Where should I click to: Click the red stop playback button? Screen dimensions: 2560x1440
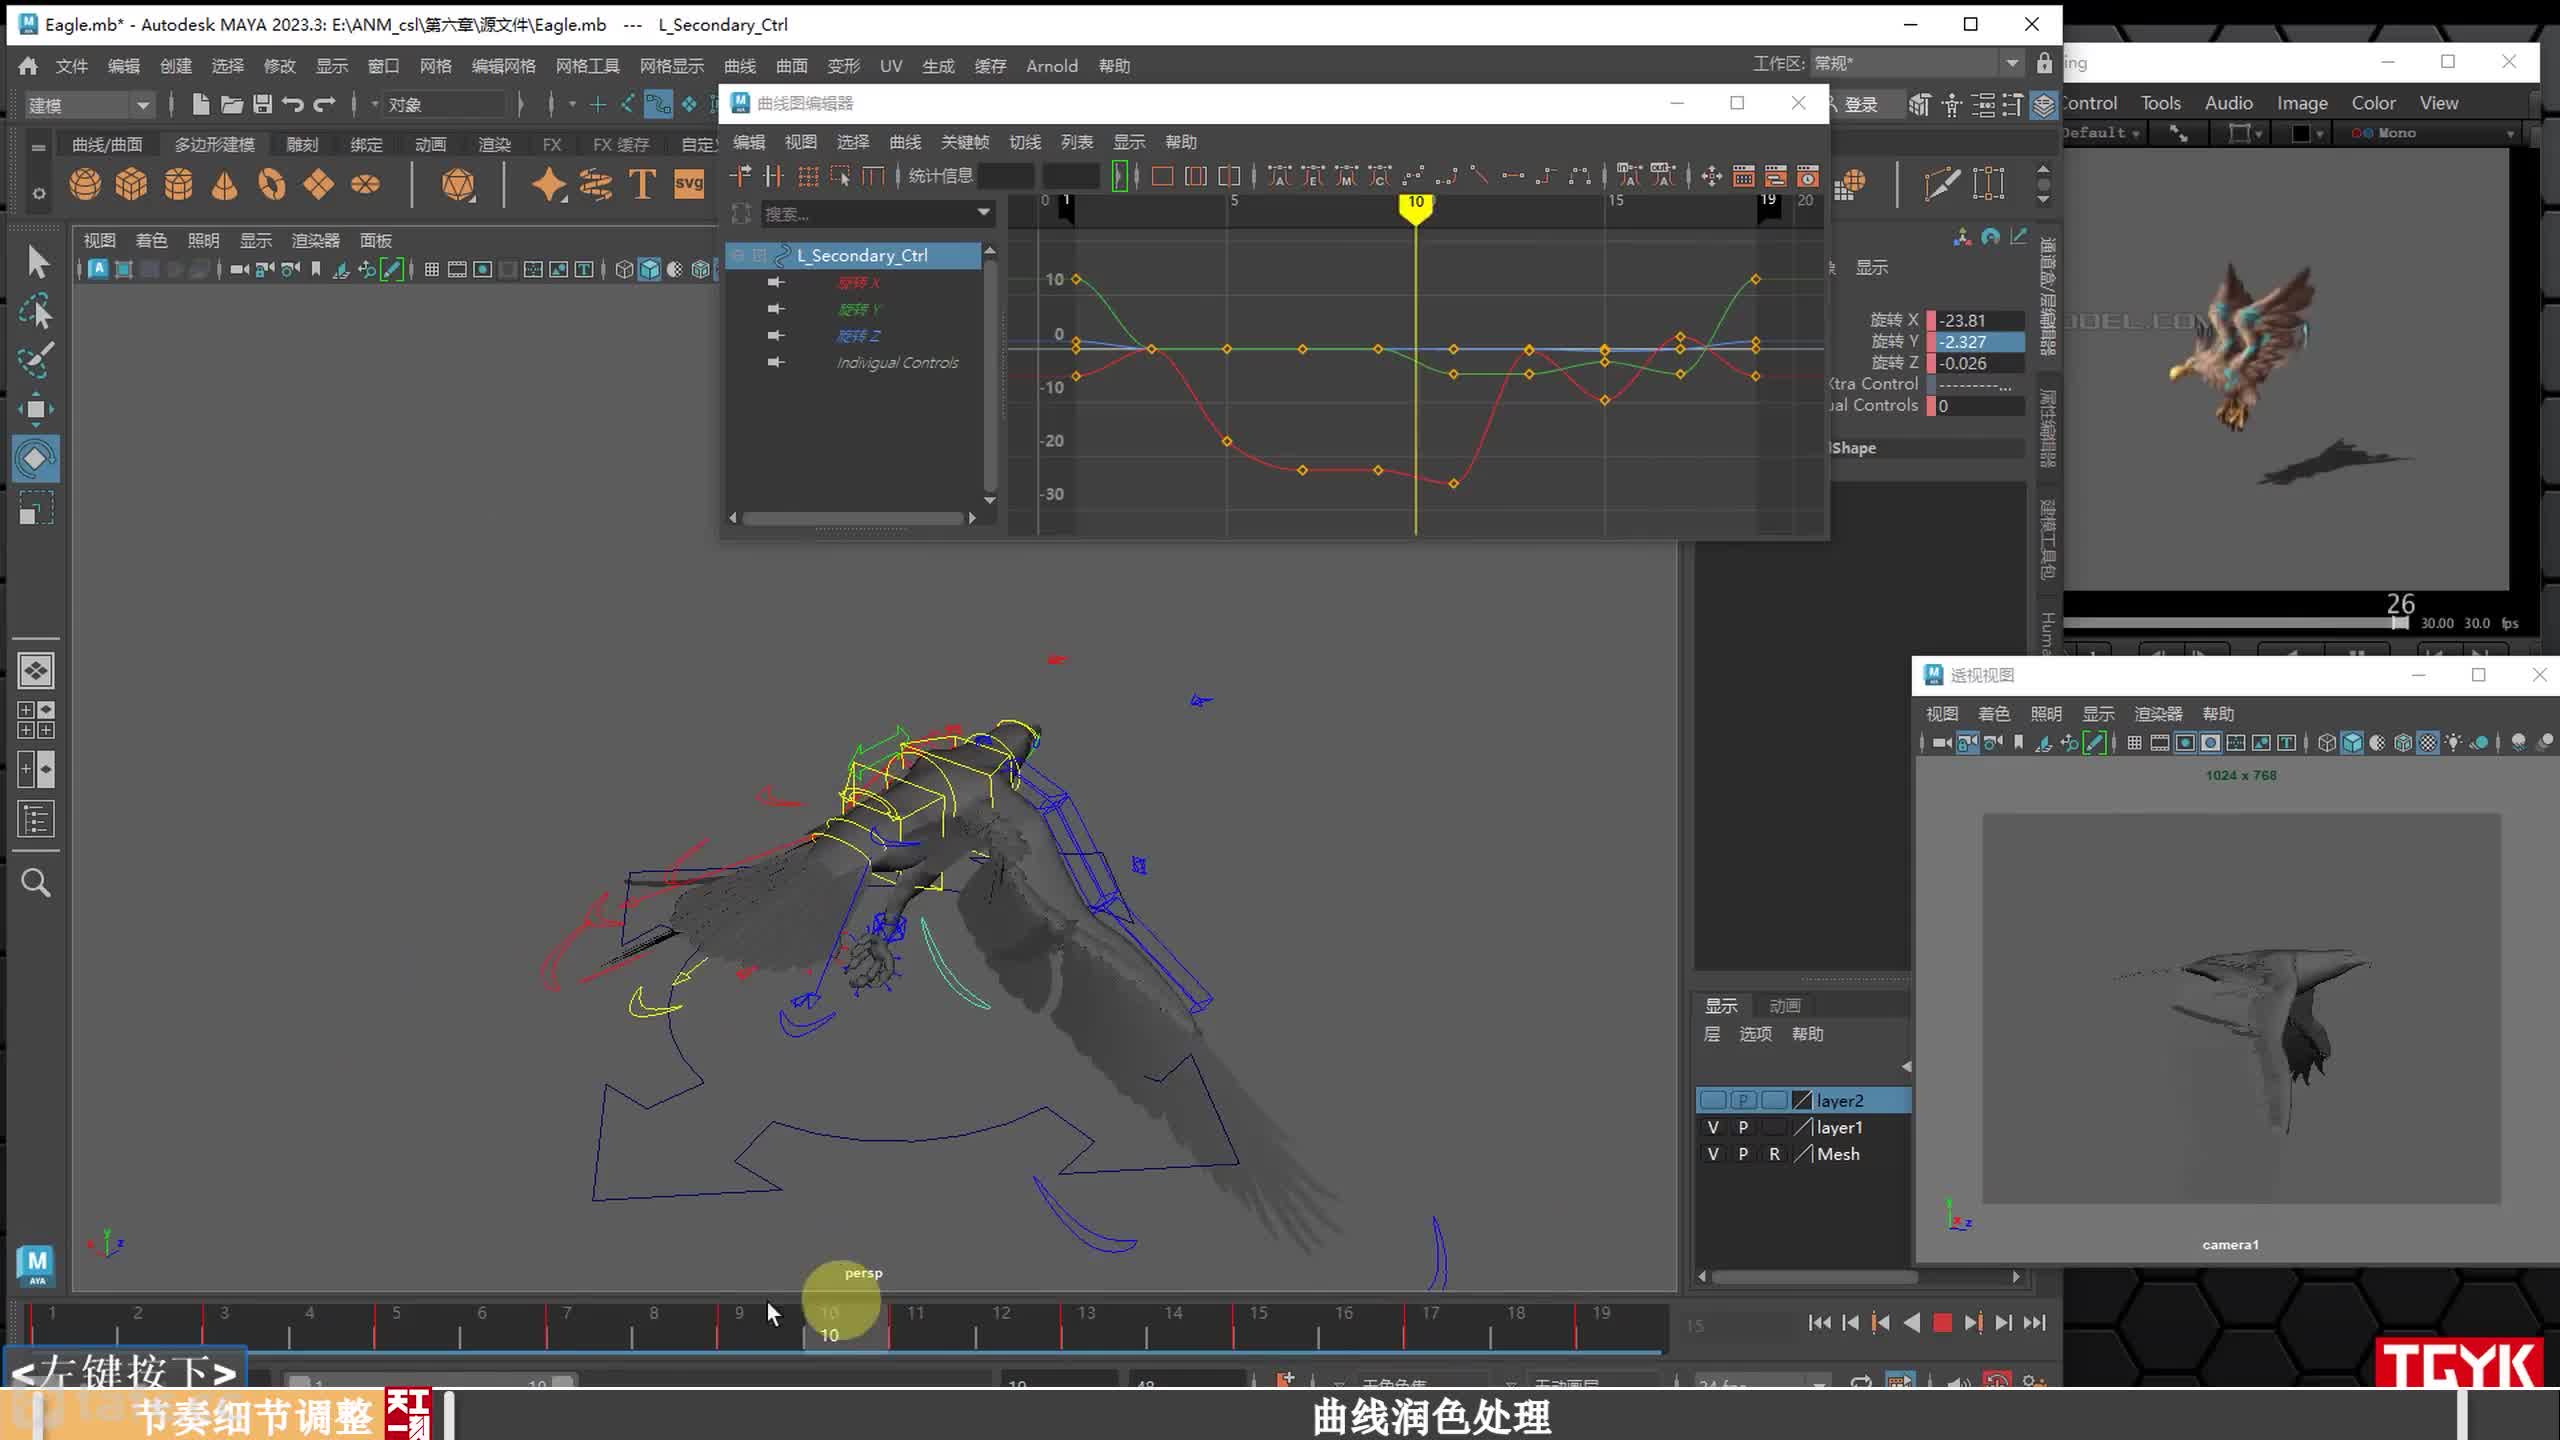point(1942,1323)
